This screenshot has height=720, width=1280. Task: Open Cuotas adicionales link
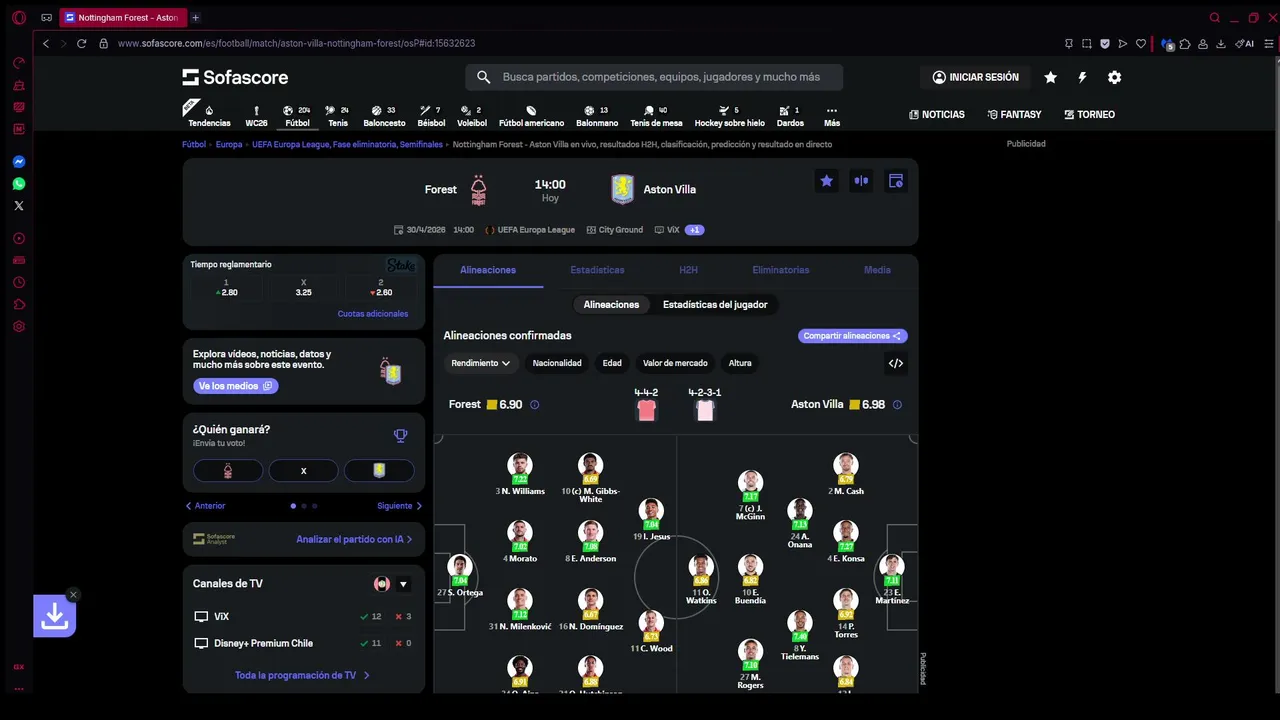pos(373,314)
